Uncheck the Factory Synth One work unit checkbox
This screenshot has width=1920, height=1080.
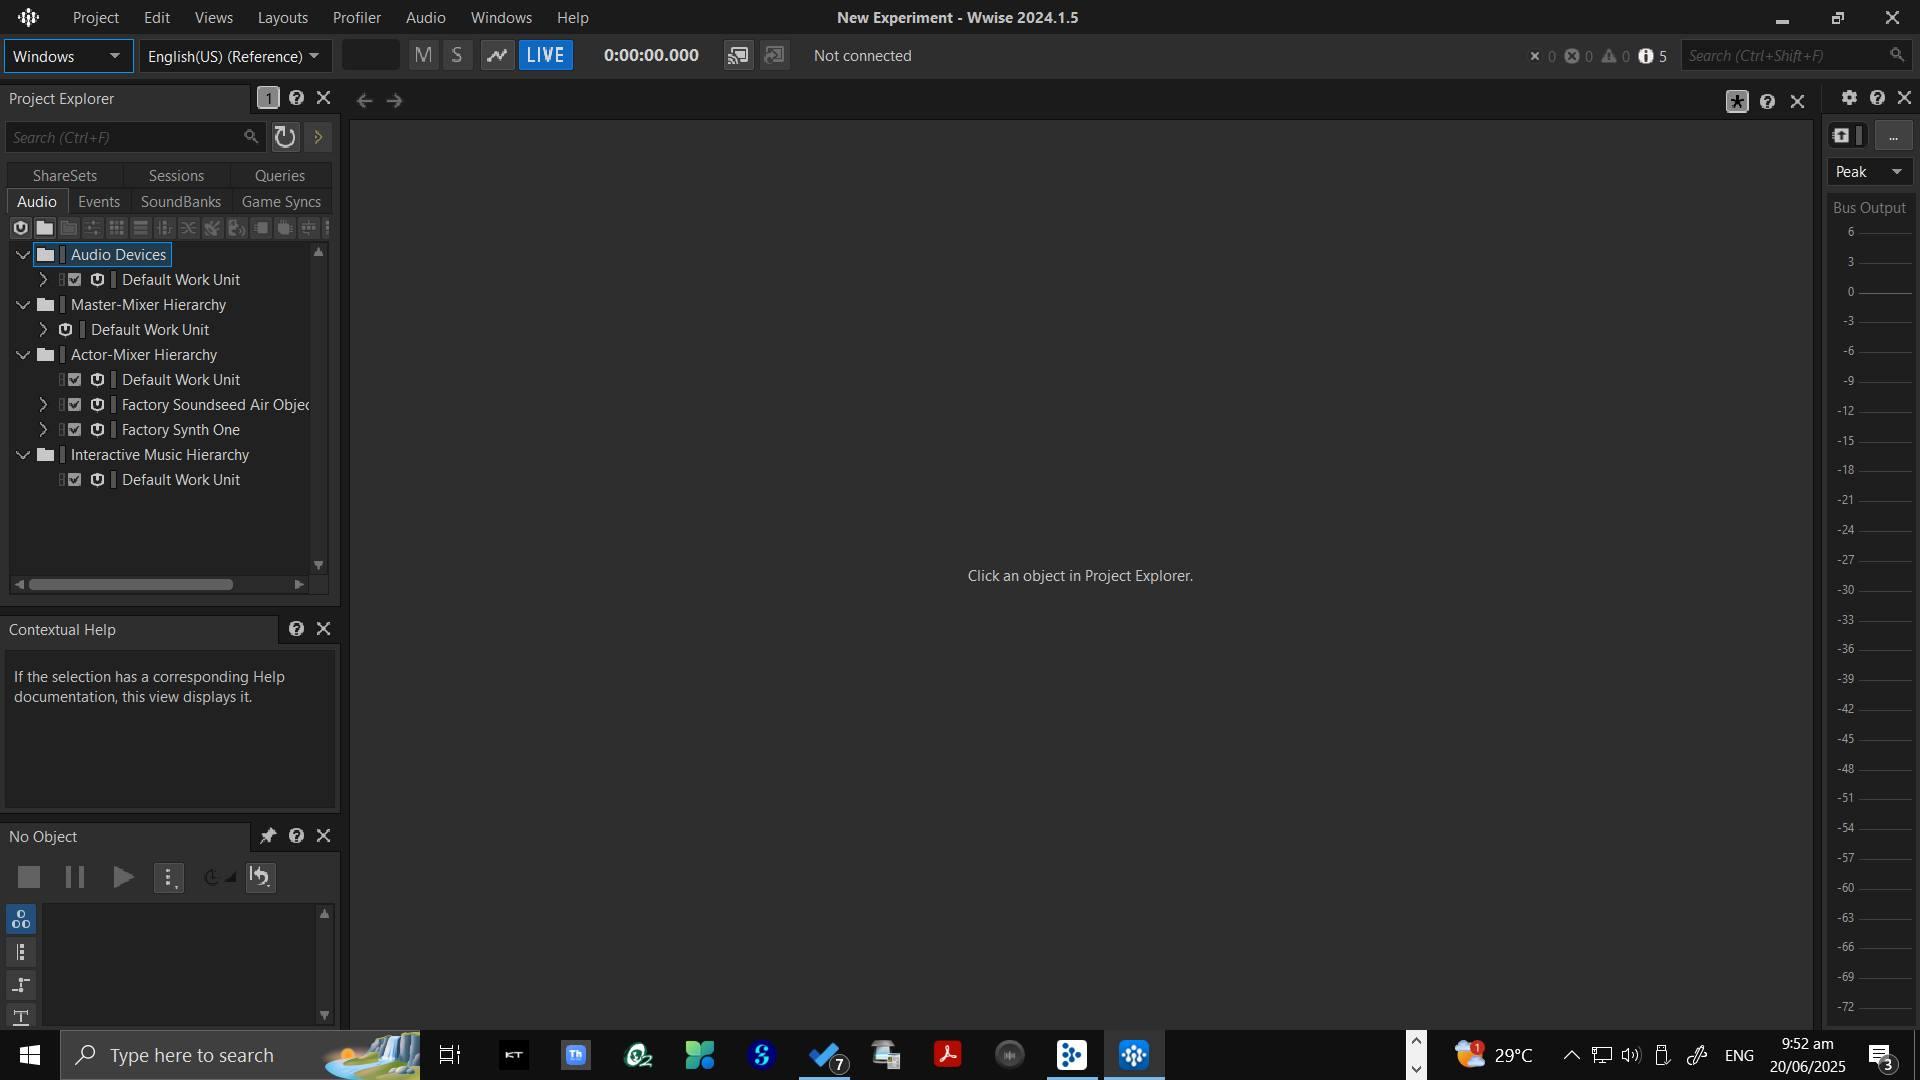tap(75, 430)
